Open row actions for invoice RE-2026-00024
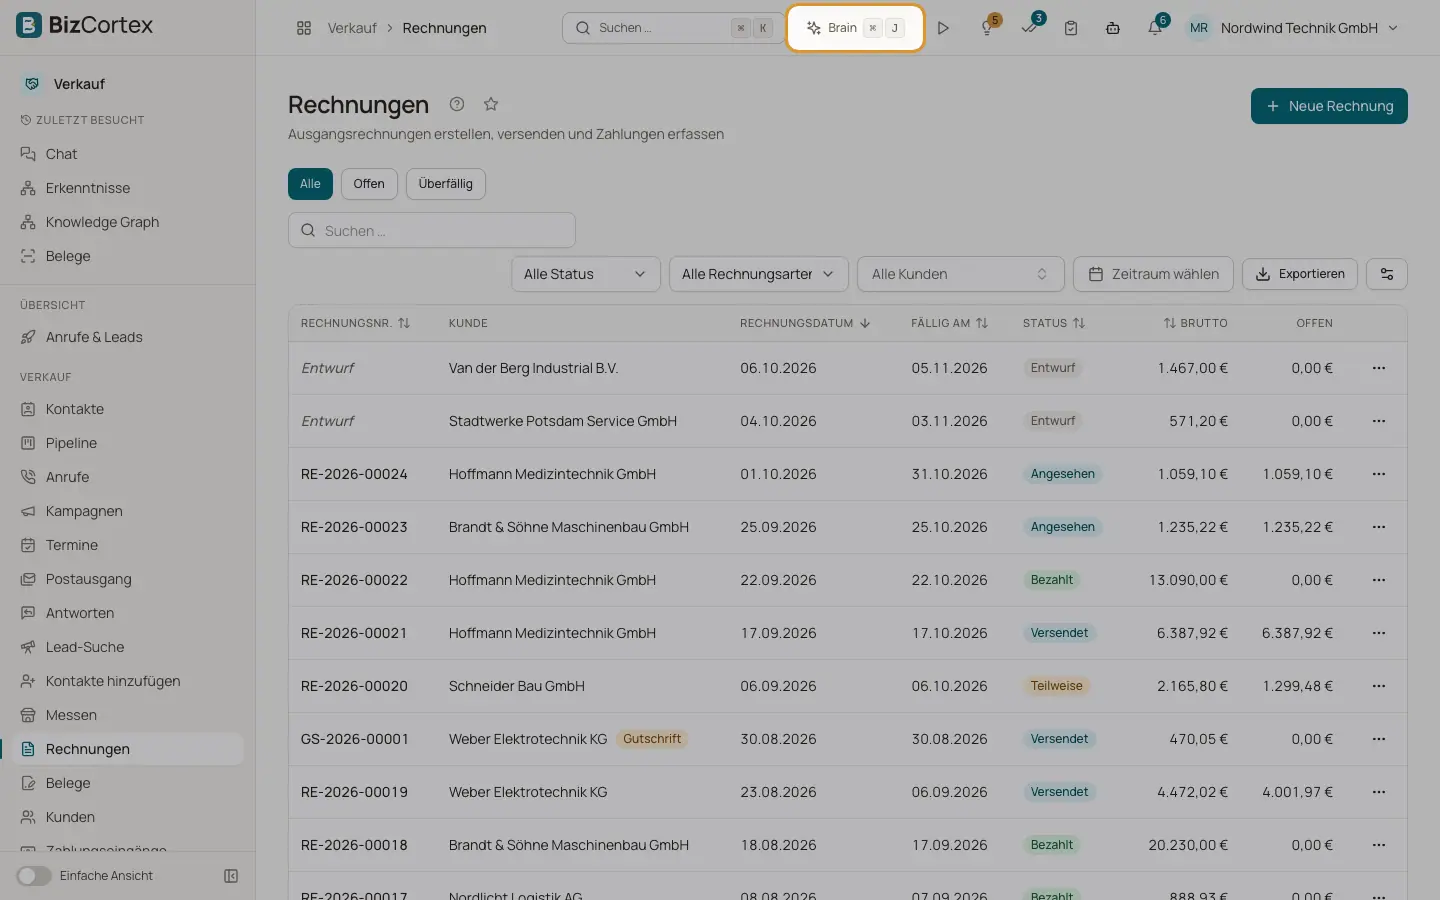 (1379, 474)
